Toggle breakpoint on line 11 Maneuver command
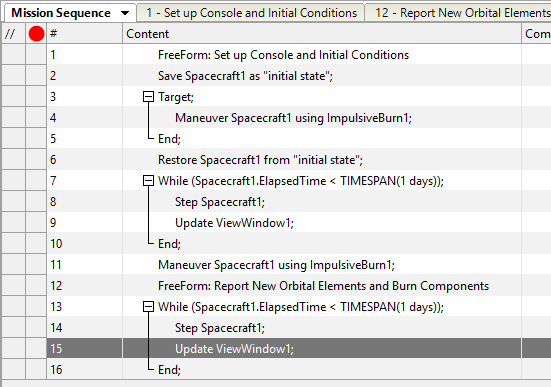This screenshot has height=387, width=551. [36, 265]
